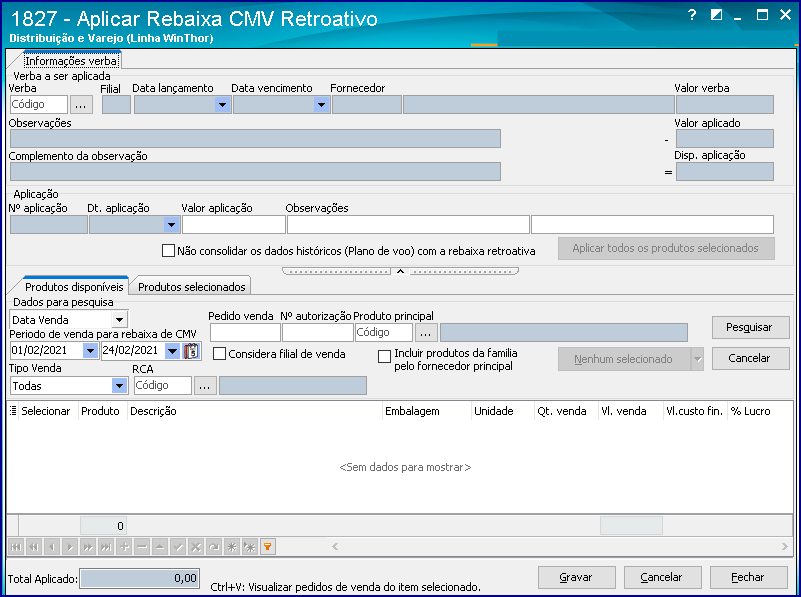Expand Tipo Venda 'Todas' dropdown
Image resolution: width=801 pixels, height=597 pixels.
point(119,386)
